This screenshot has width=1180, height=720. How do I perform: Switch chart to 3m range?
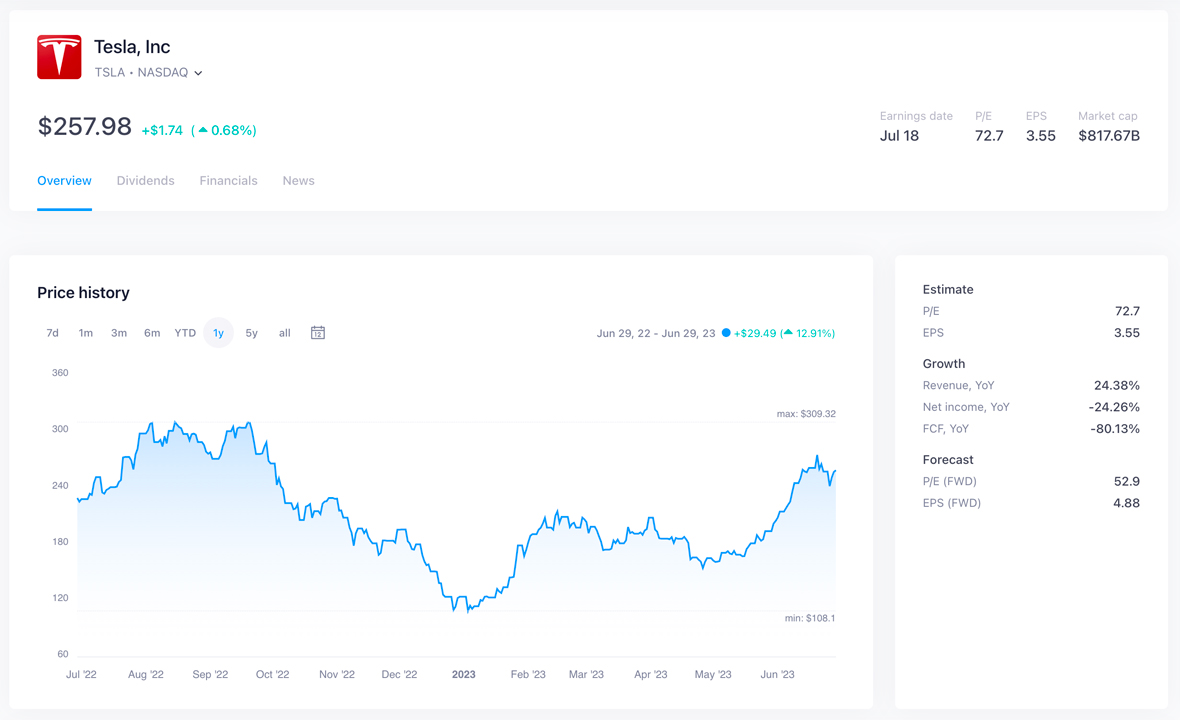pos(119,333)
